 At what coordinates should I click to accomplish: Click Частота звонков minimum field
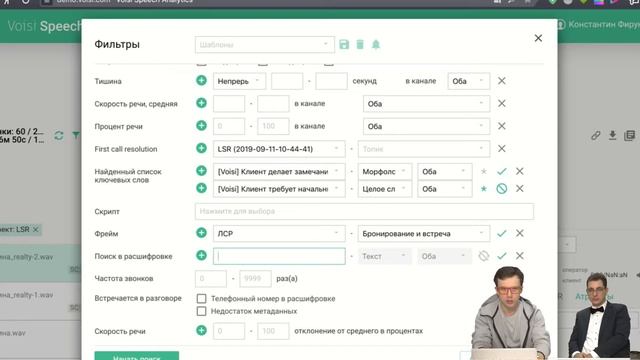point(211,278)
